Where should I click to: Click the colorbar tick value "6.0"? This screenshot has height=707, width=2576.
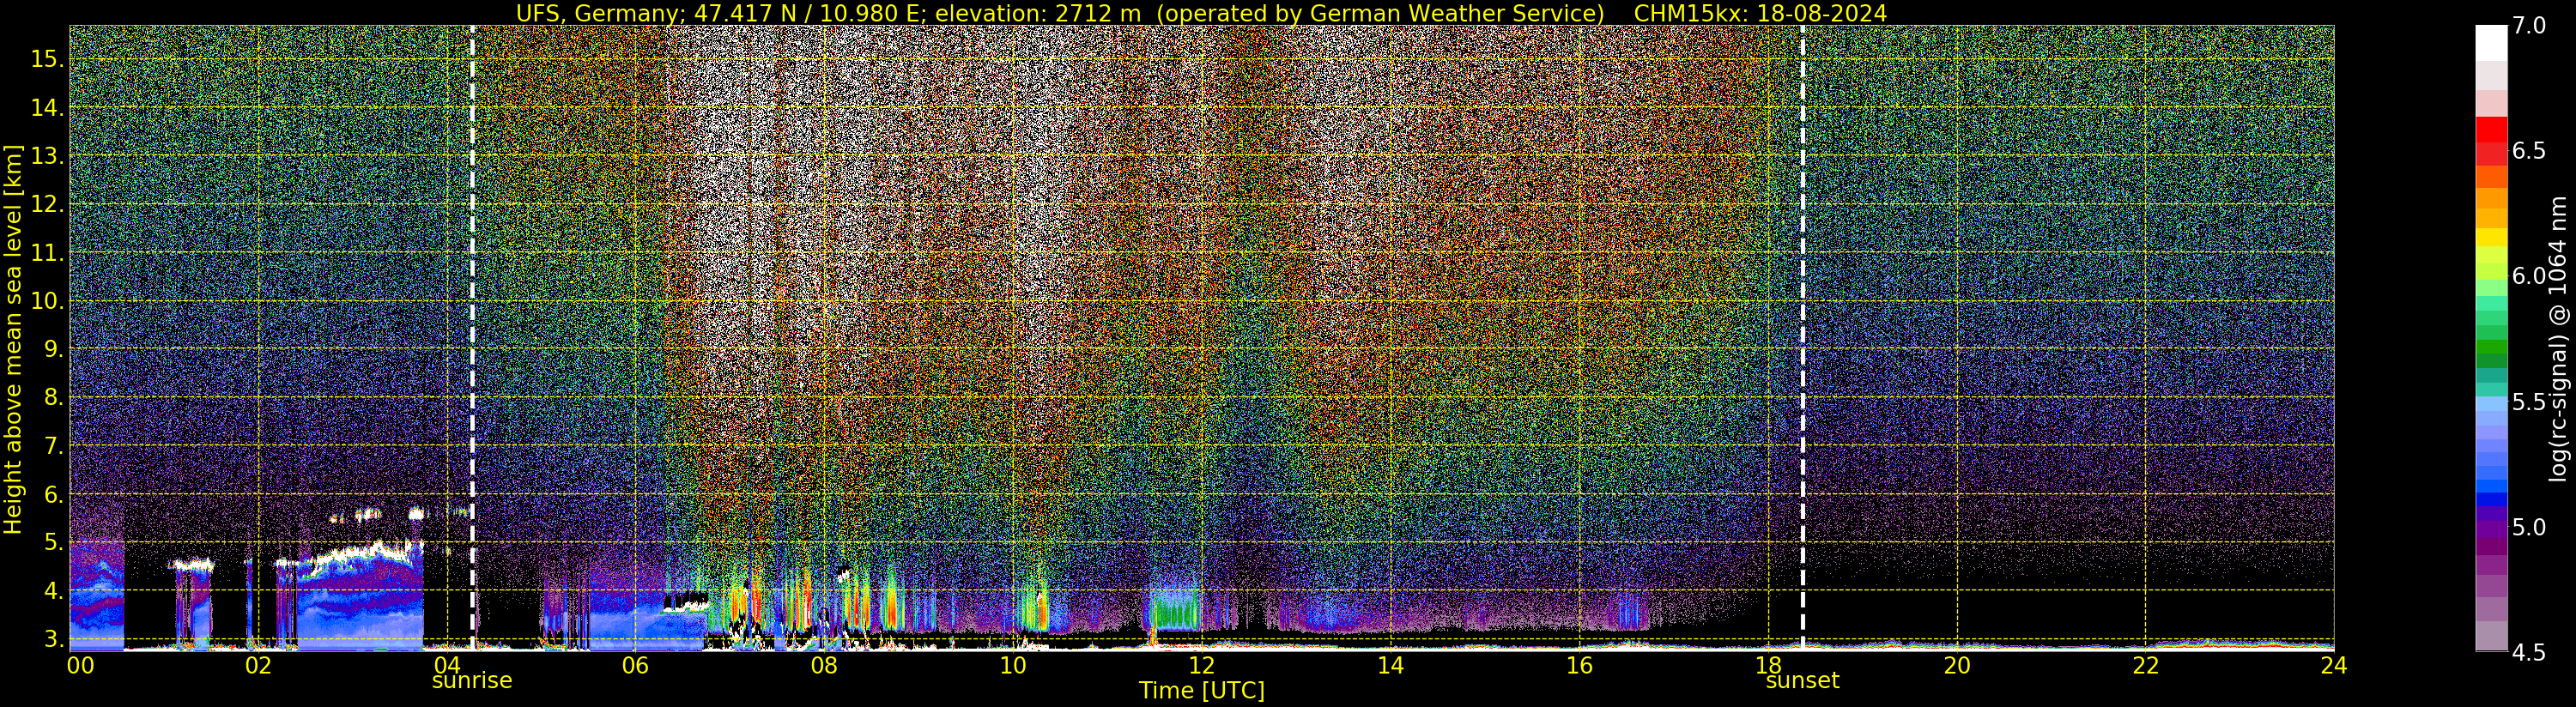pyautogui.click(x=2529, y=276)
